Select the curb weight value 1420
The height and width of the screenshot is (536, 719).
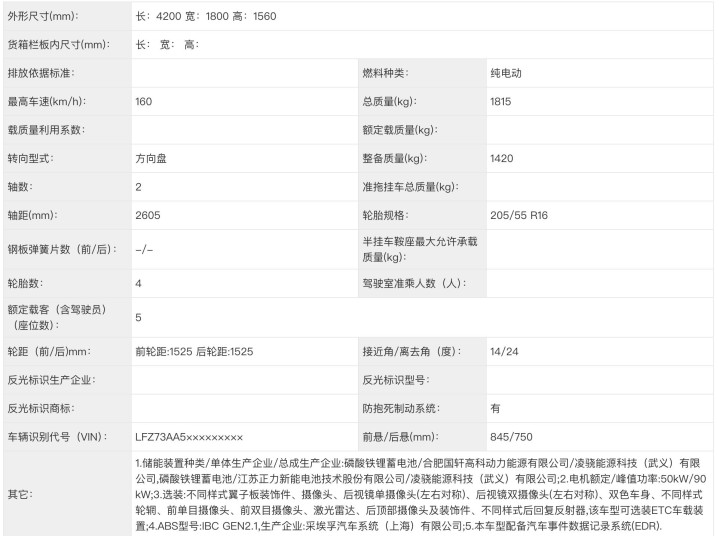point(502,159)
